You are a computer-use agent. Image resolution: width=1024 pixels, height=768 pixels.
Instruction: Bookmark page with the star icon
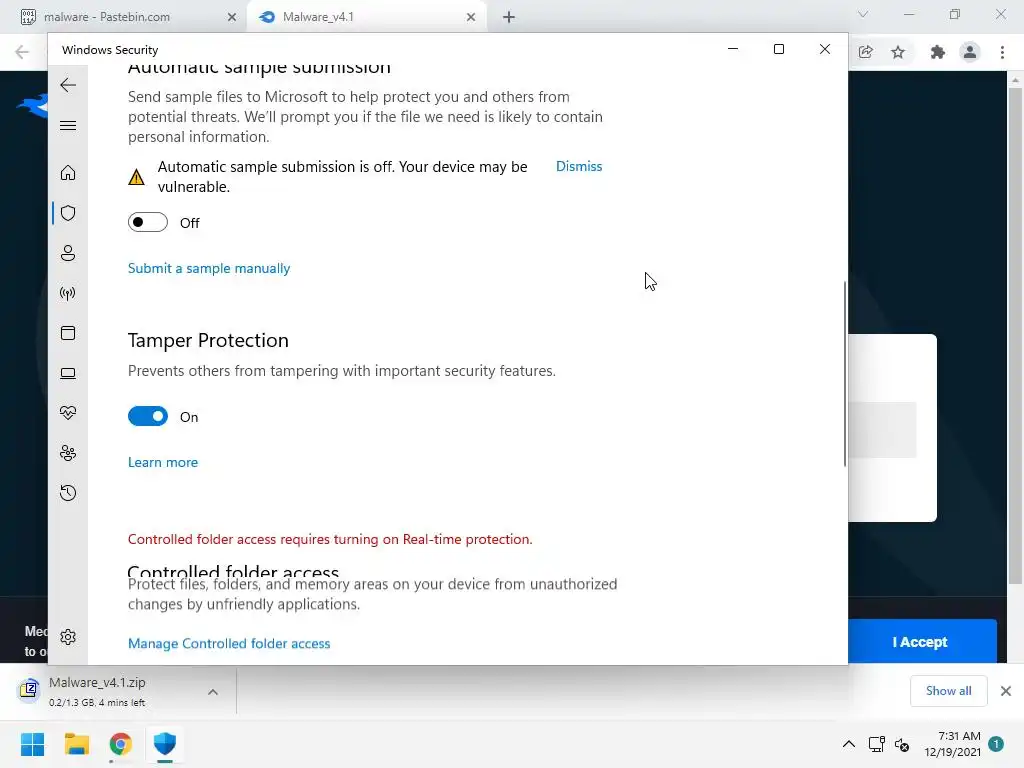[899, 52]
